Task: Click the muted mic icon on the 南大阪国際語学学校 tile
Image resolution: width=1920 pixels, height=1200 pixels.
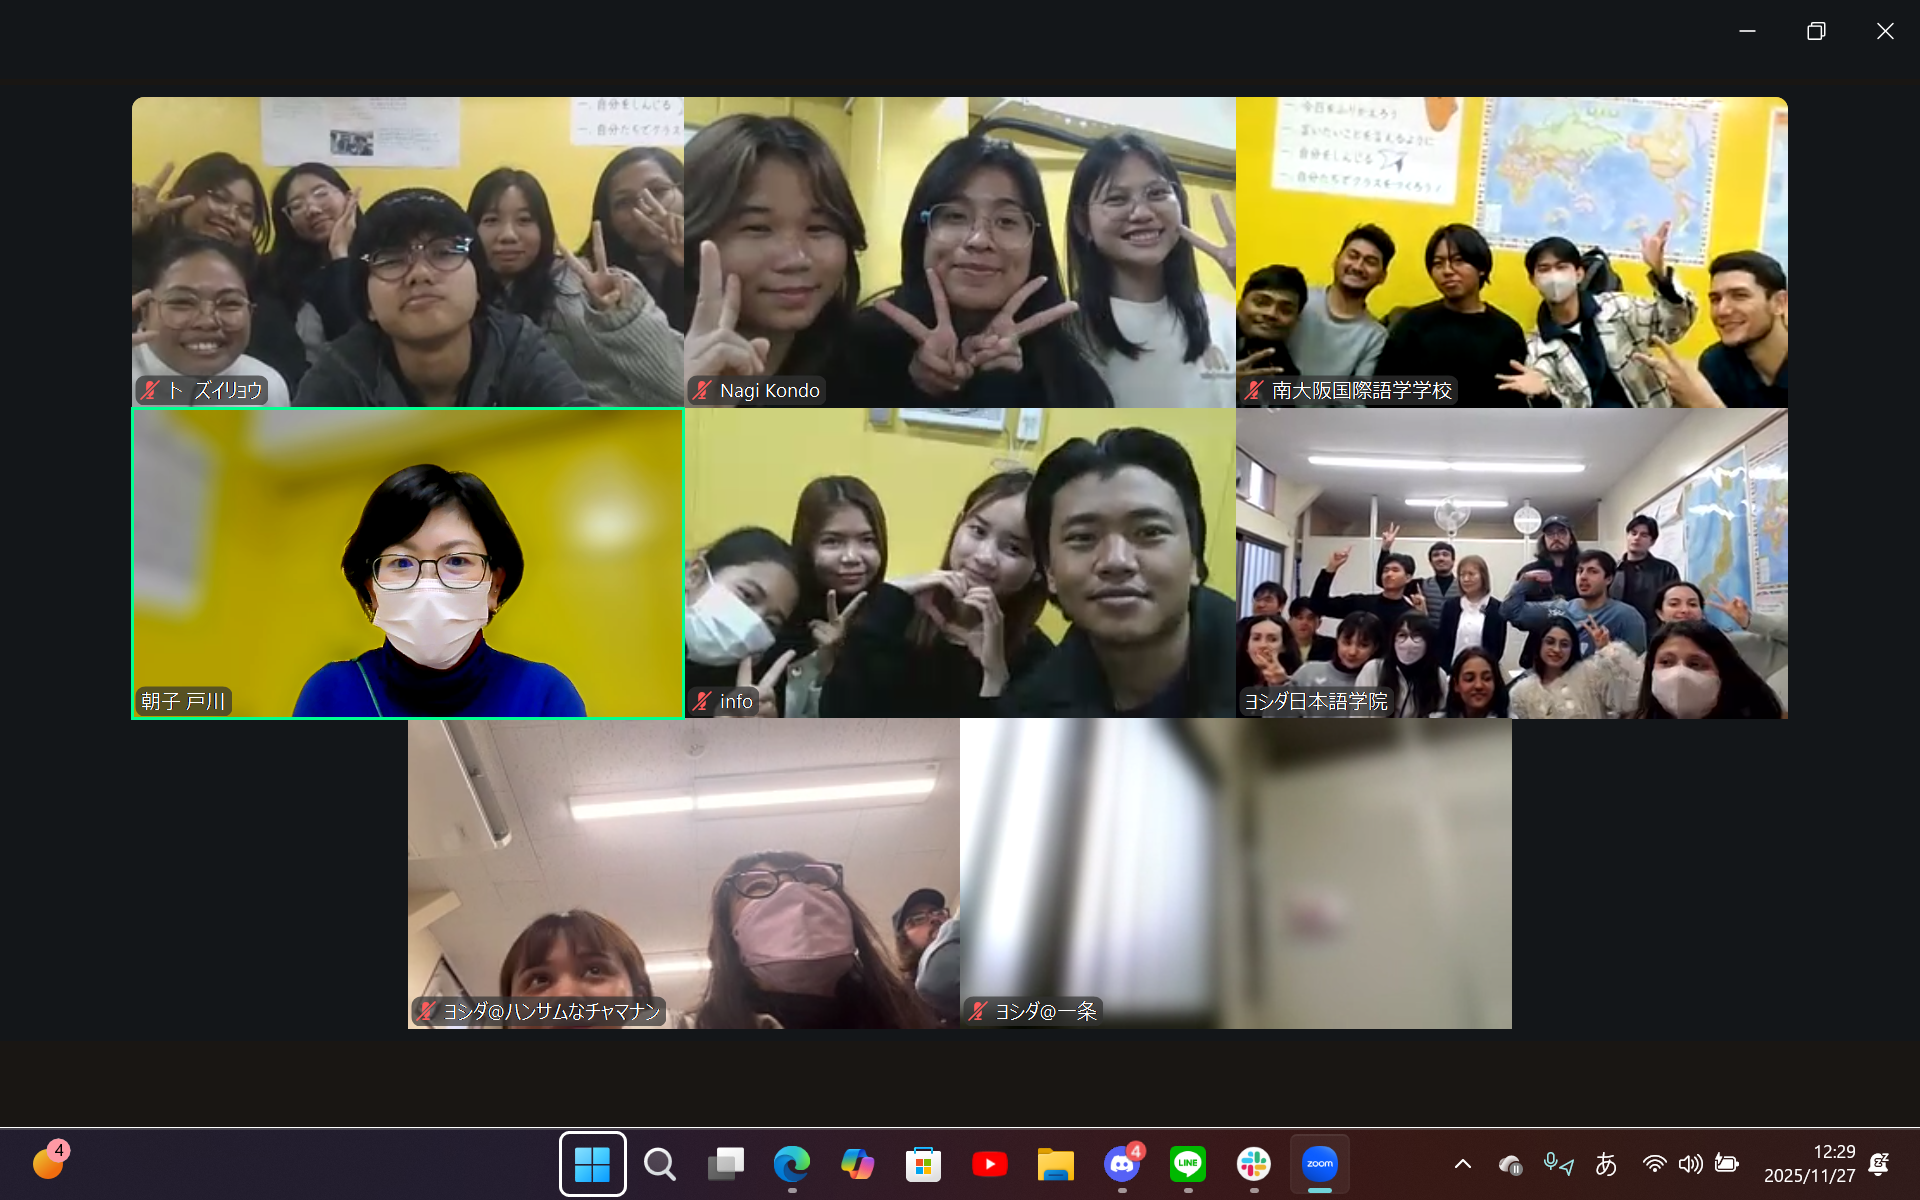Action: click(1255, 391)
